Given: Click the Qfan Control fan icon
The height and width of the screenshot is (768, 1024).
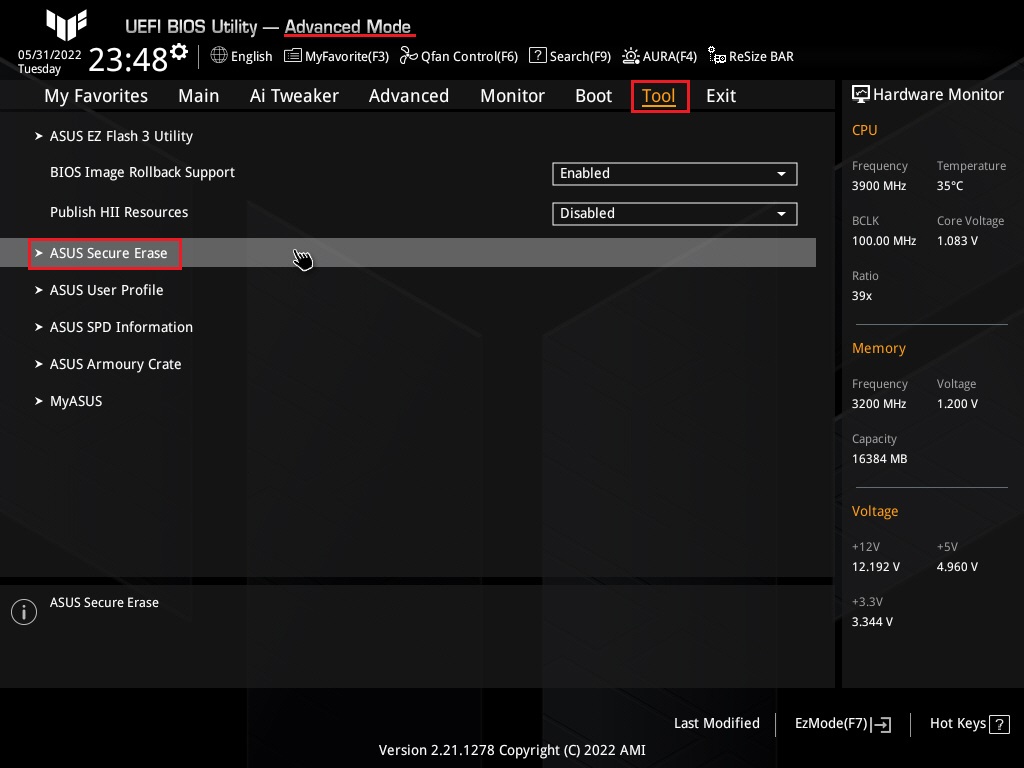Looking at the screenshot, I should (x=409, y=56).
